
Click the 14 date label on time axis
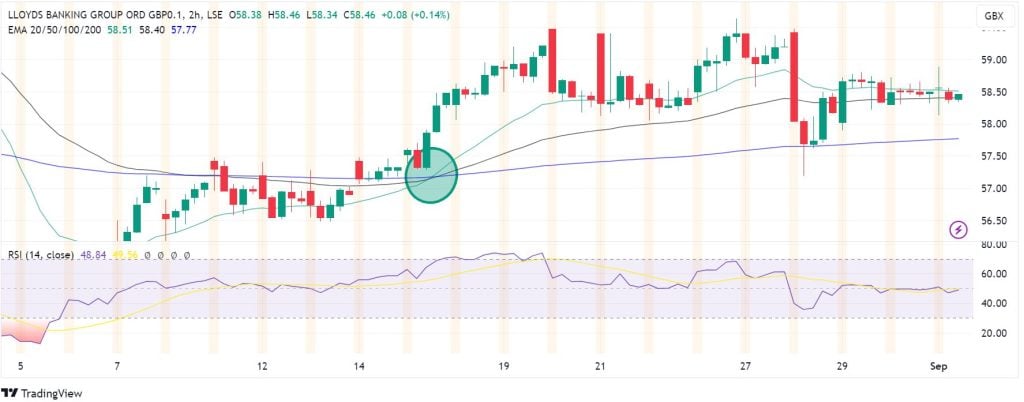point(358,367)
